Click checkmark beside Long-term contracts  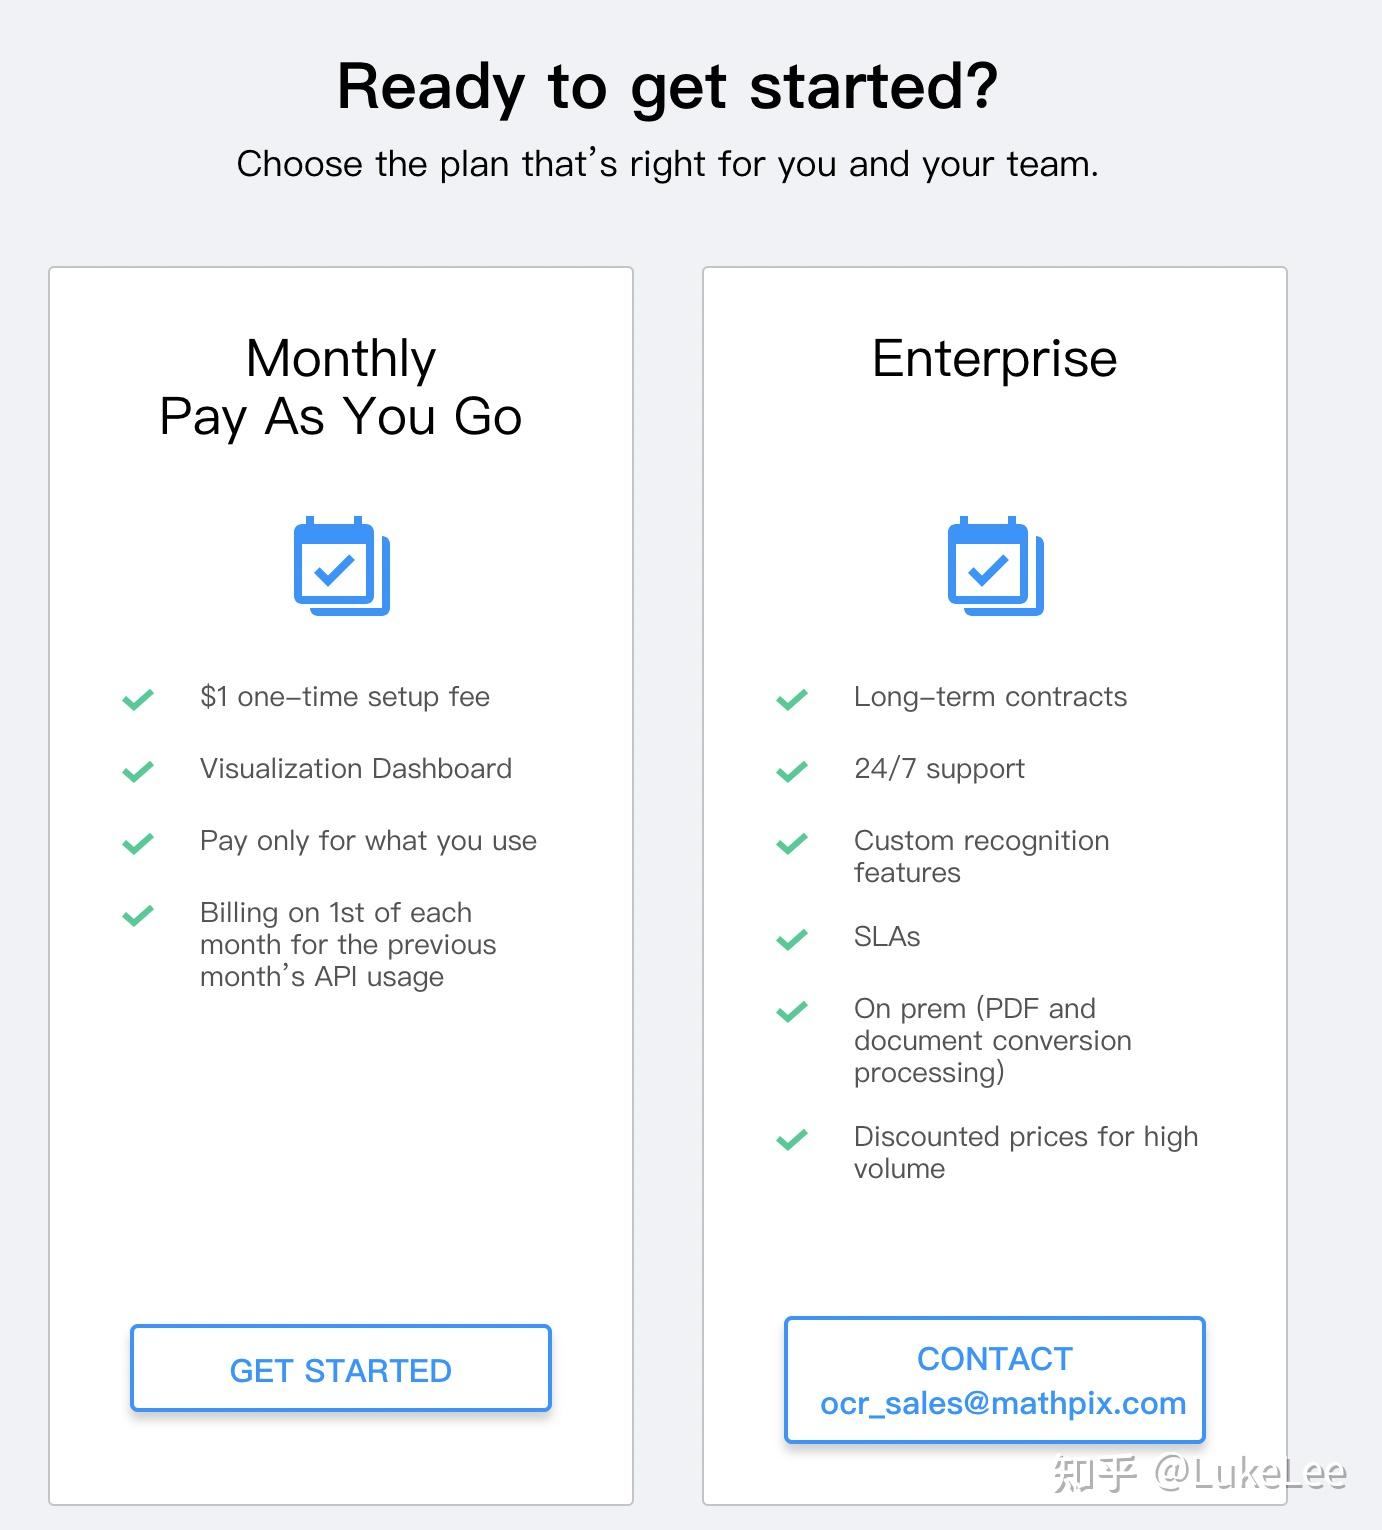click(x=792, y=699)
